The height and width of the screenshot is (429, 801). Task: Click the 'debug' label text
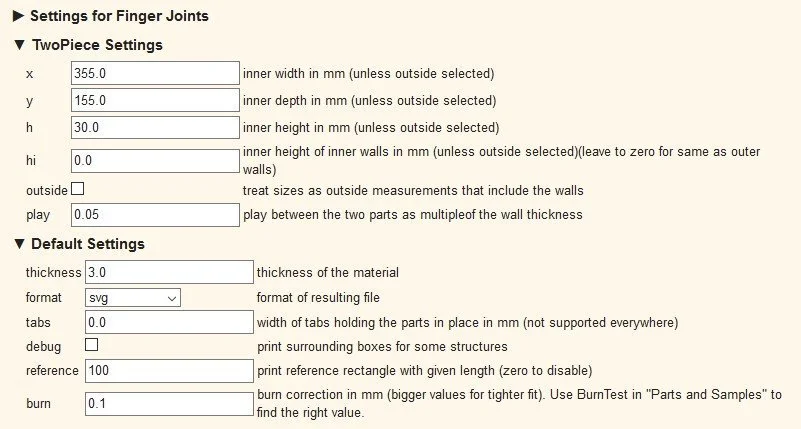[43, 346]
